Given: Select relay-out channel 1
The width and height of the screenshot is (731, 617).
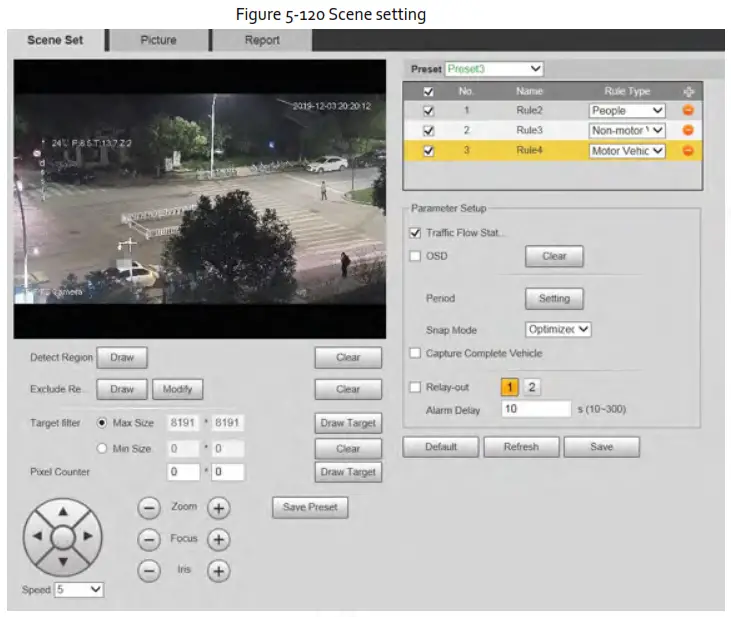Looking at the screenshot, I should coord(510,387).
